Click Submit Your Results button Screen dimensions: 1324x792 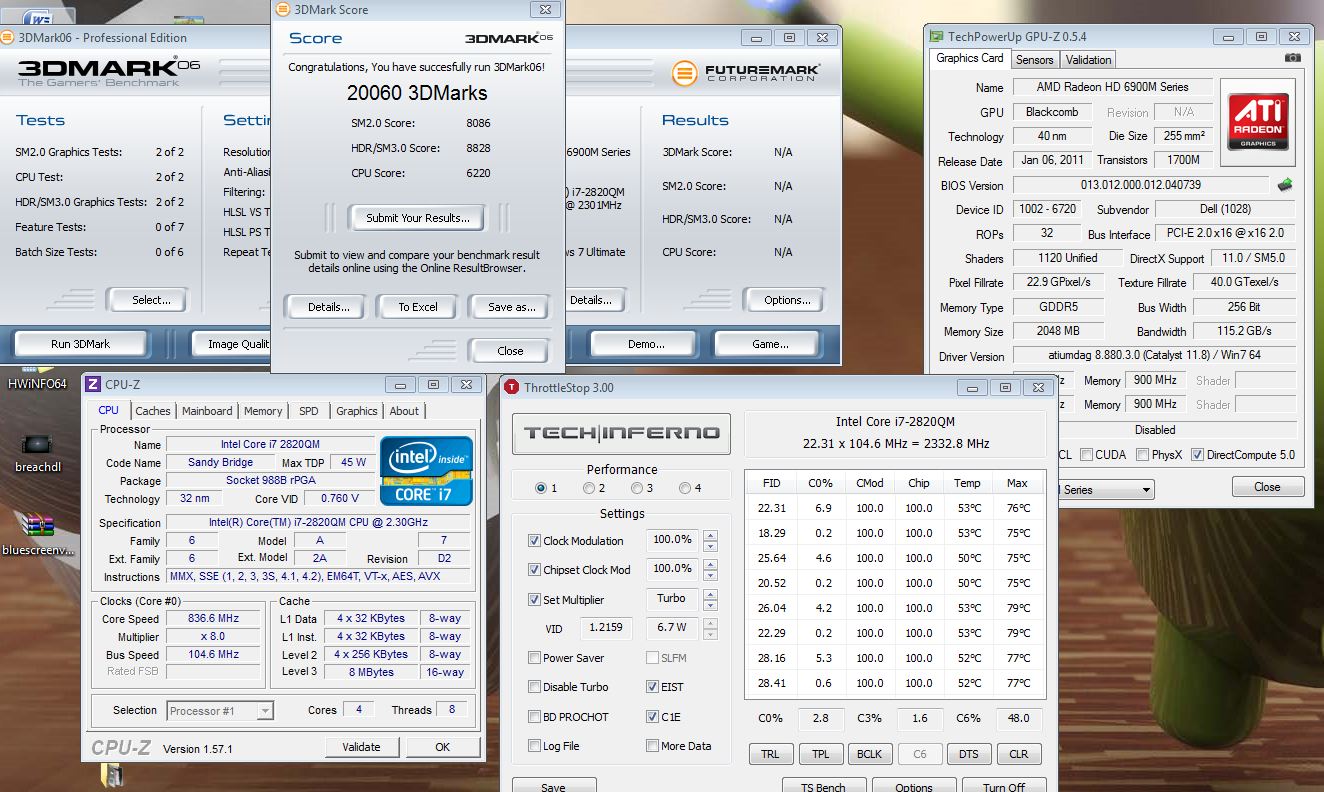tap(417, 218)
